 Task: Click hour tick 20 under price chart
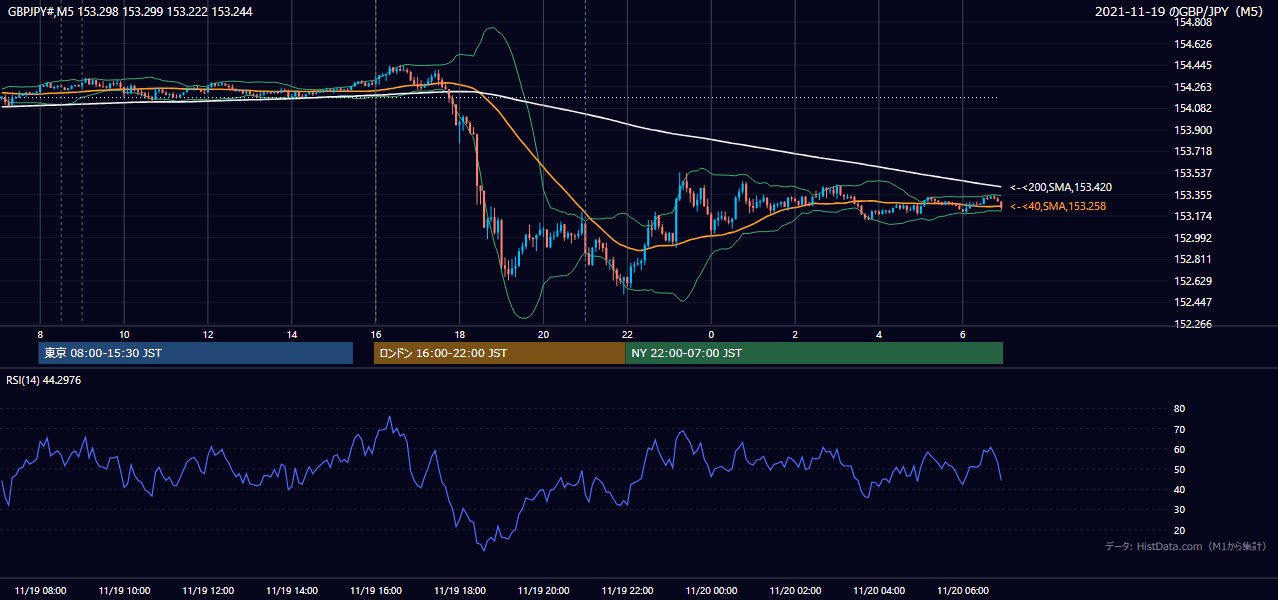coord(544,334)
